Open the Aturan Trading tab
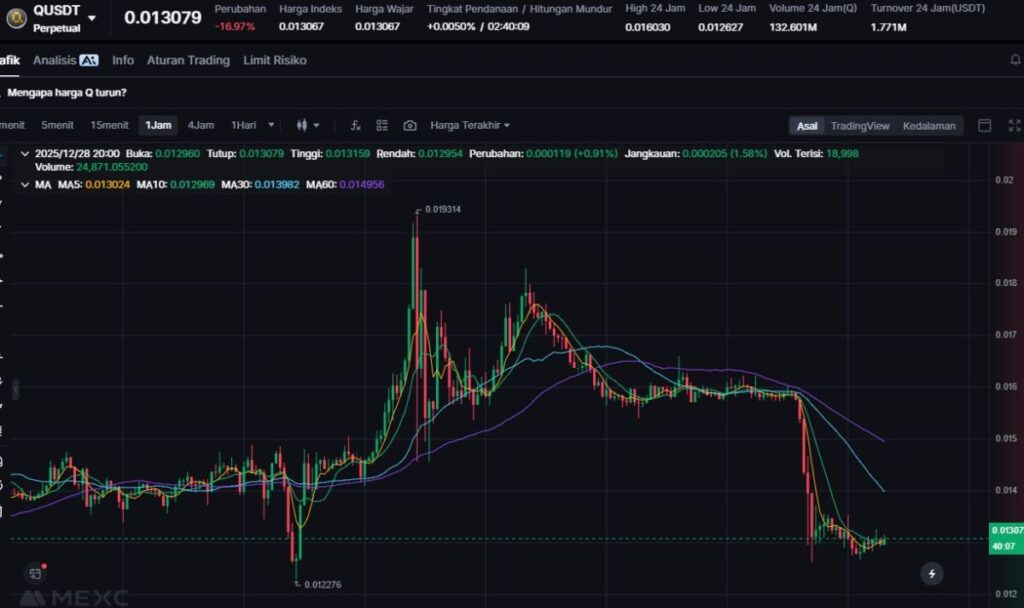The image size is (1024, 608). [x=188, y=60]
